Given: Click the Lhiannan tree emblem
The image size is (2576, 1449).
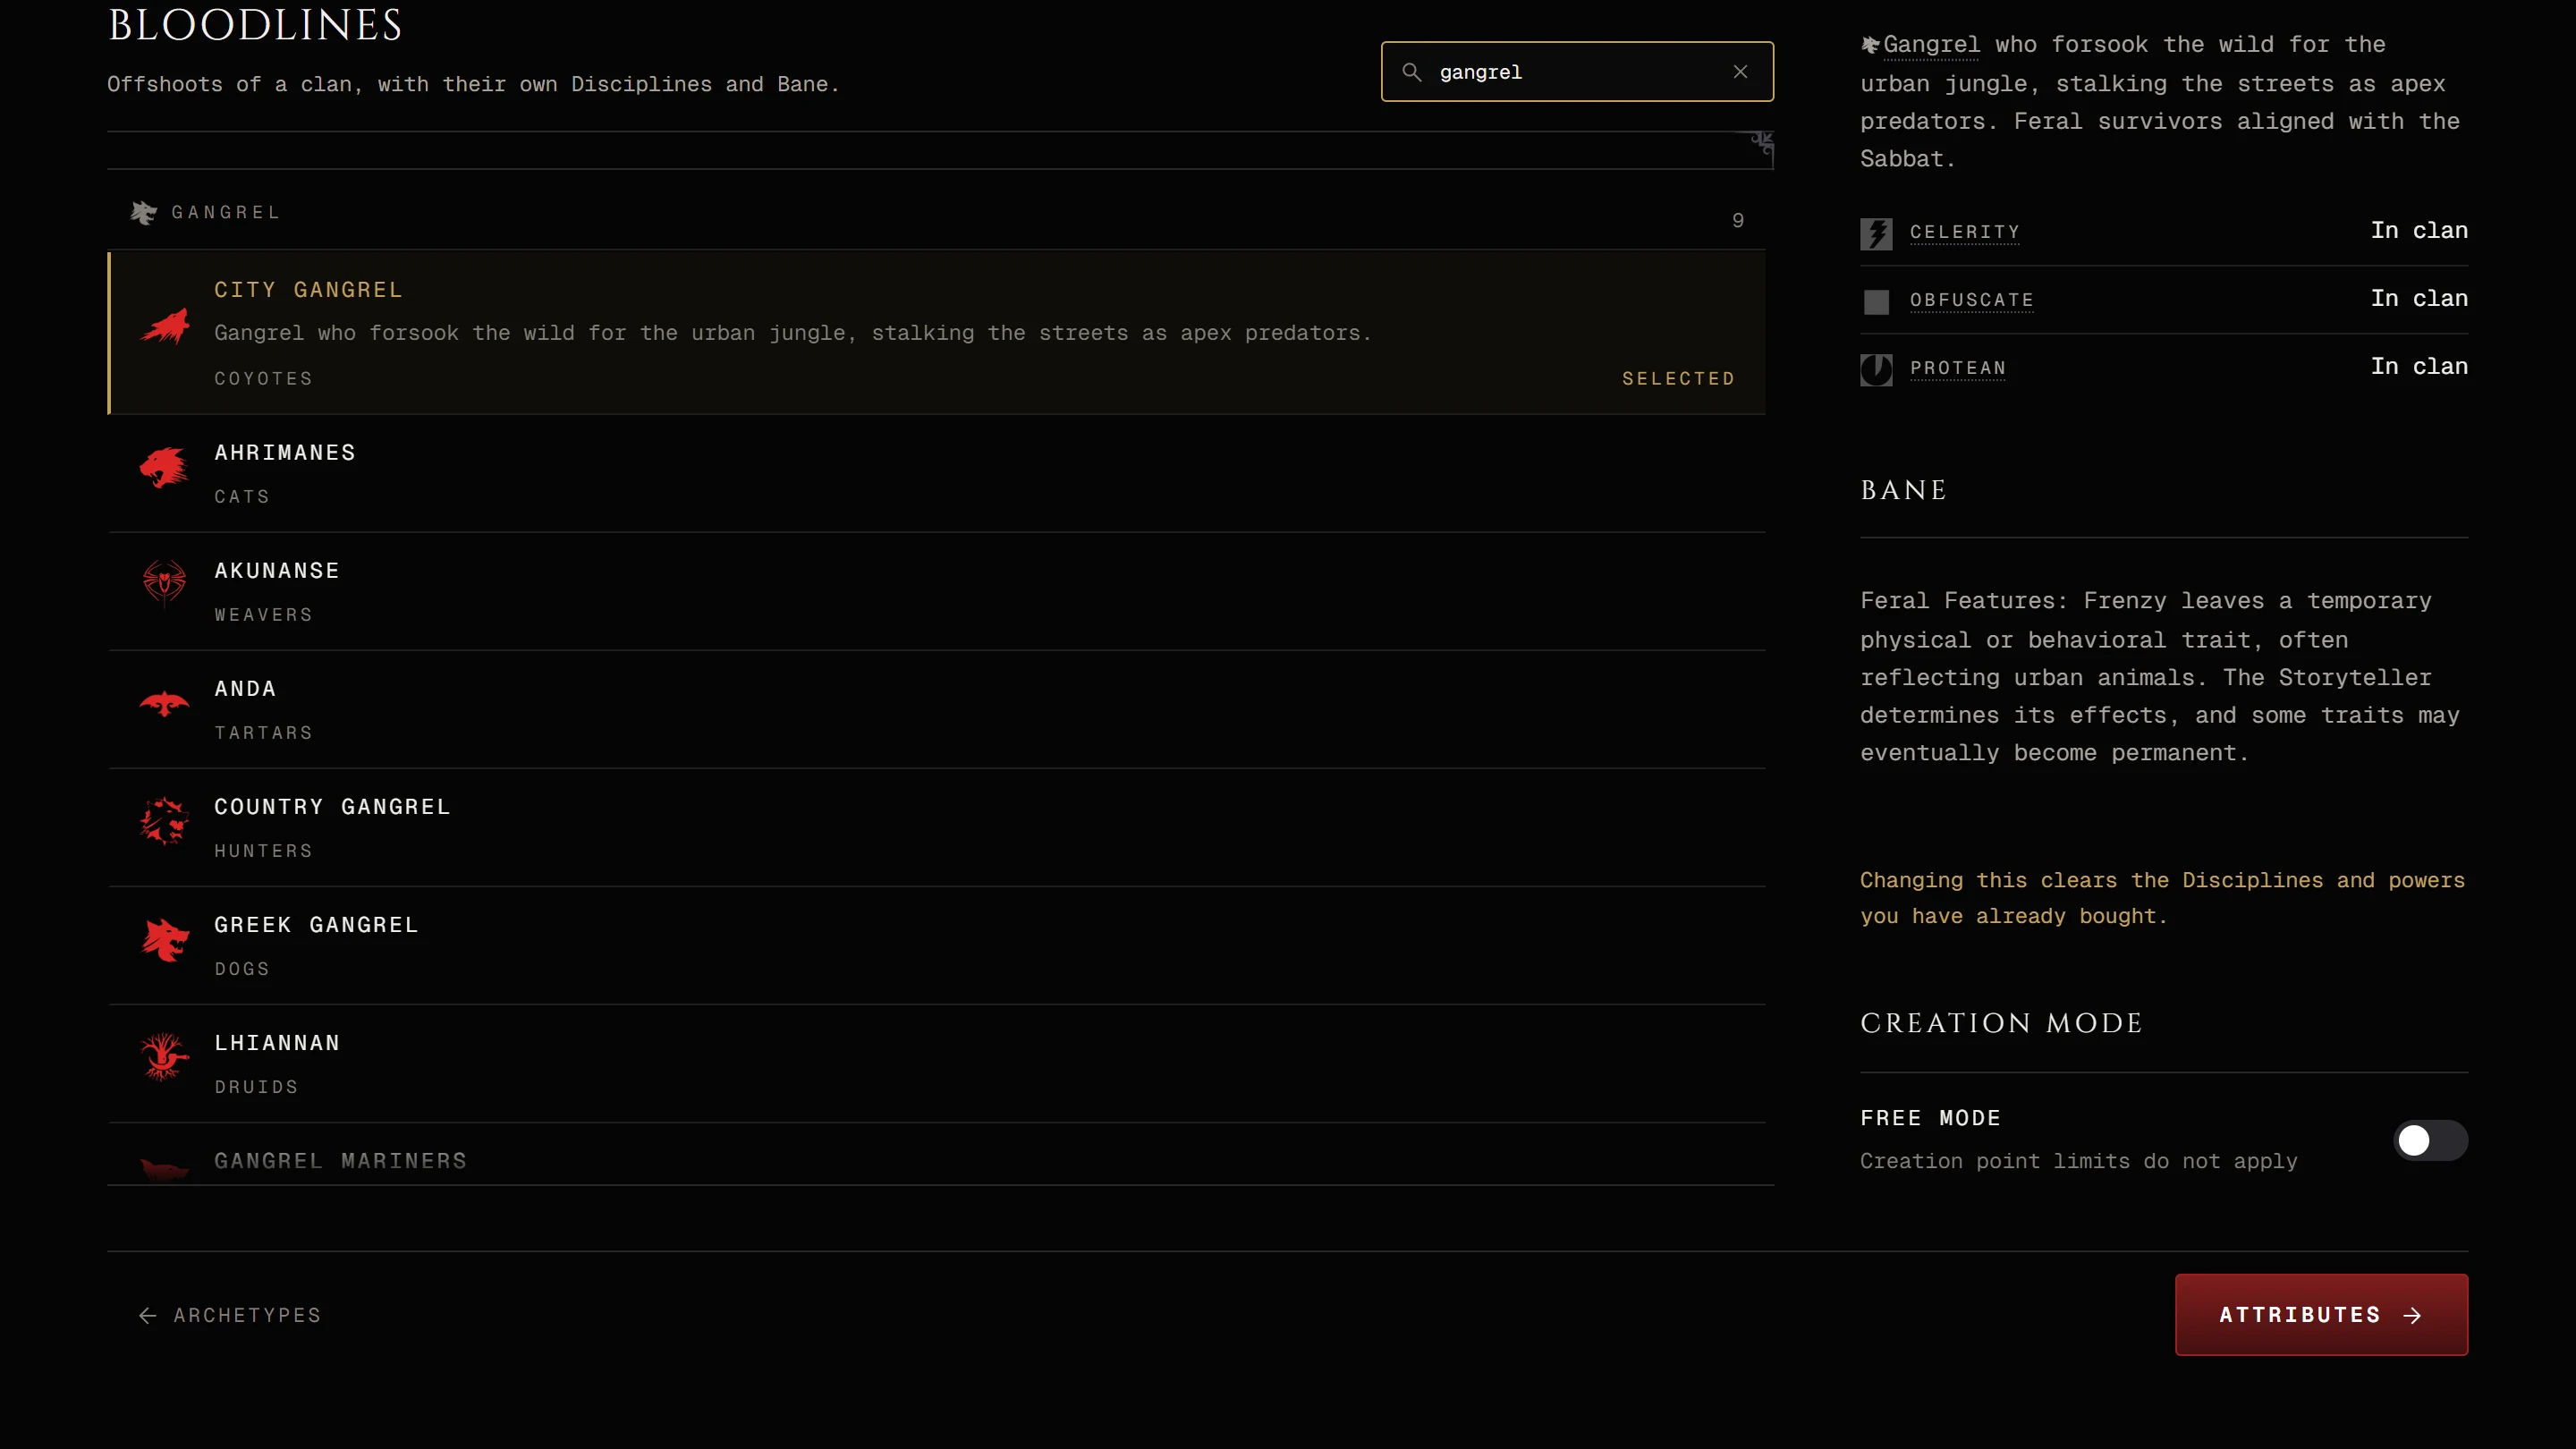Looking at the screenshot, I should click(164, 1057).
